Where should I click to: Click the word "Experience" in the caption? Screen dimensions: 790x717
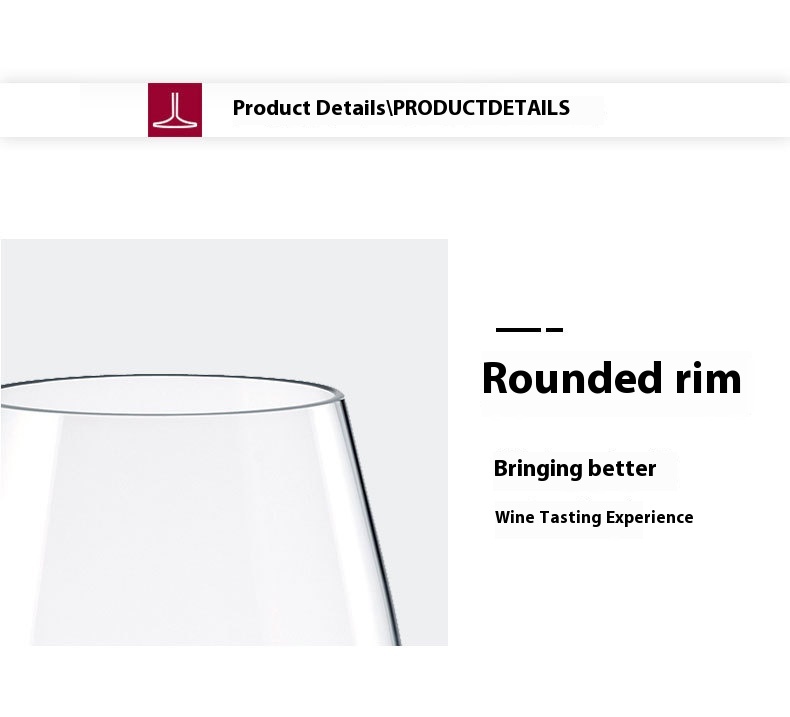point(649,518)
